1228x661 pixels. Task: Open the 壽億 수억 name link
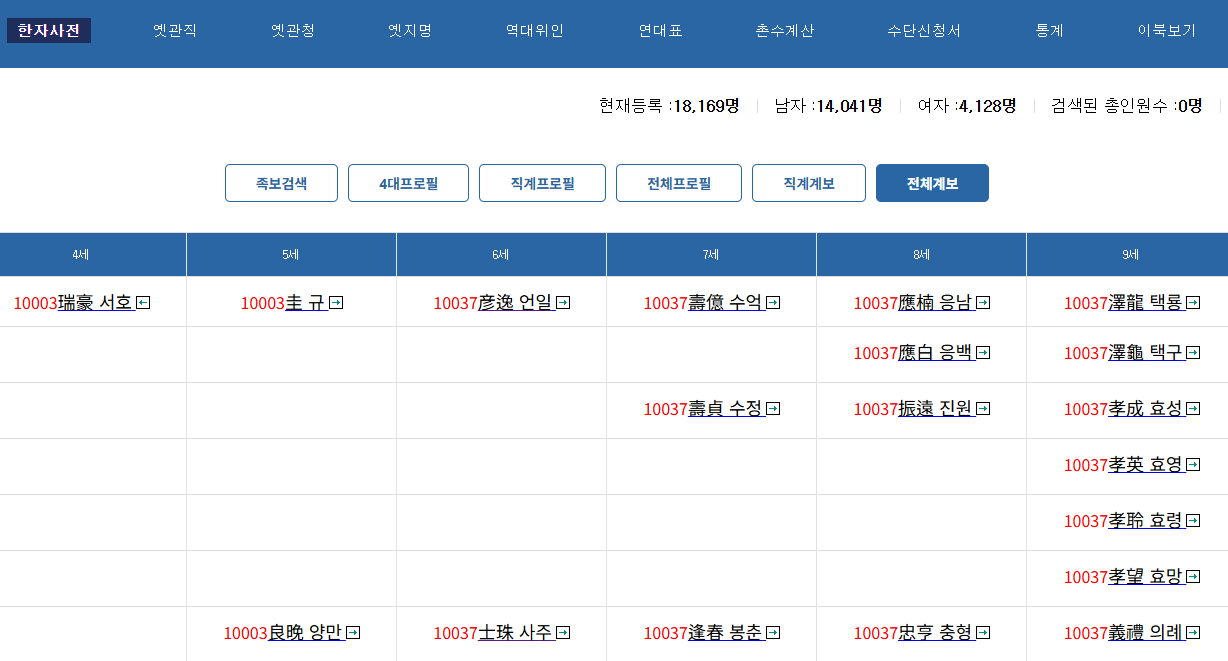point(726,303)
